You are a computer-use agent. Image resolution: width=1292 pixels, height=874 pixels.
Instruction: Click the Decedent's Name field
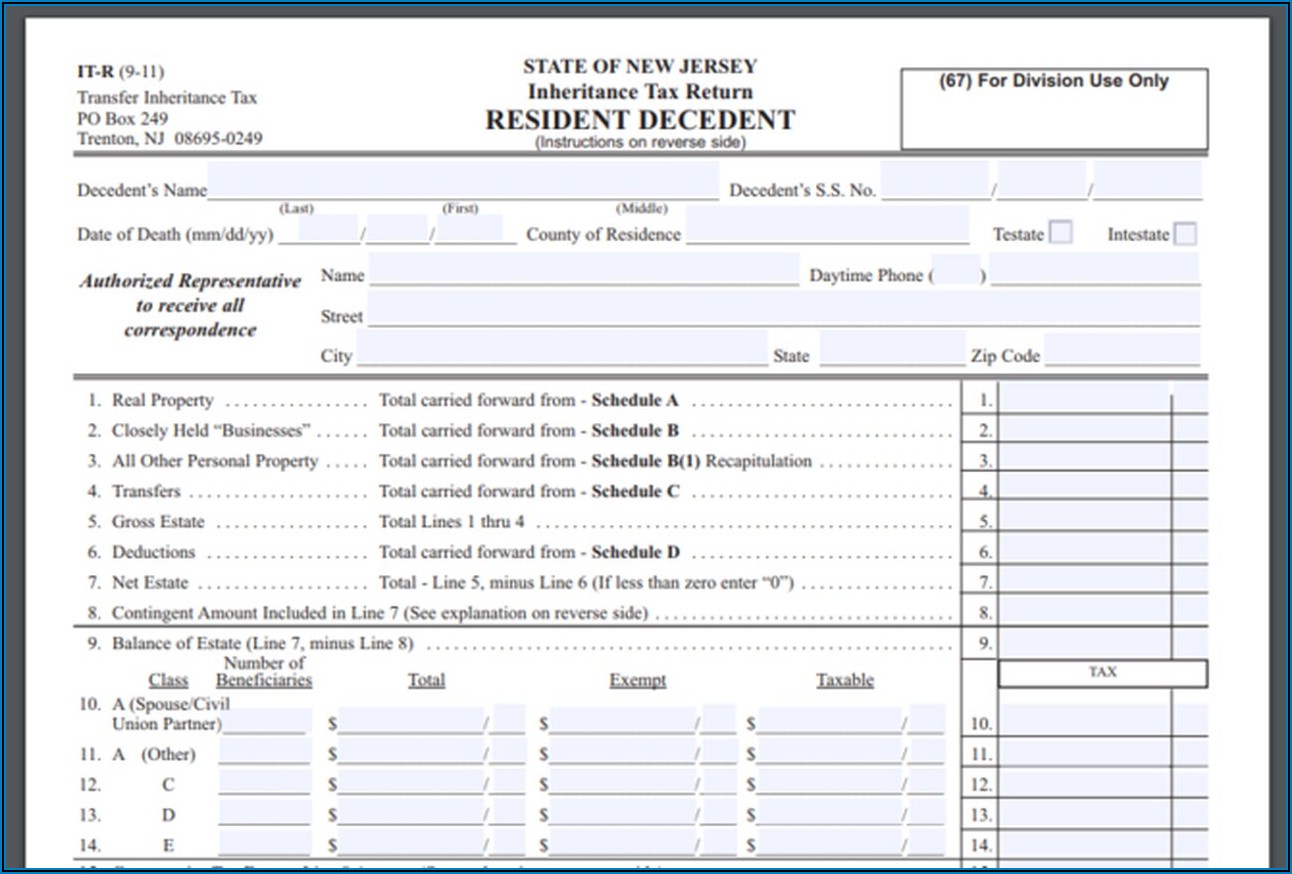tap(462, 183)
